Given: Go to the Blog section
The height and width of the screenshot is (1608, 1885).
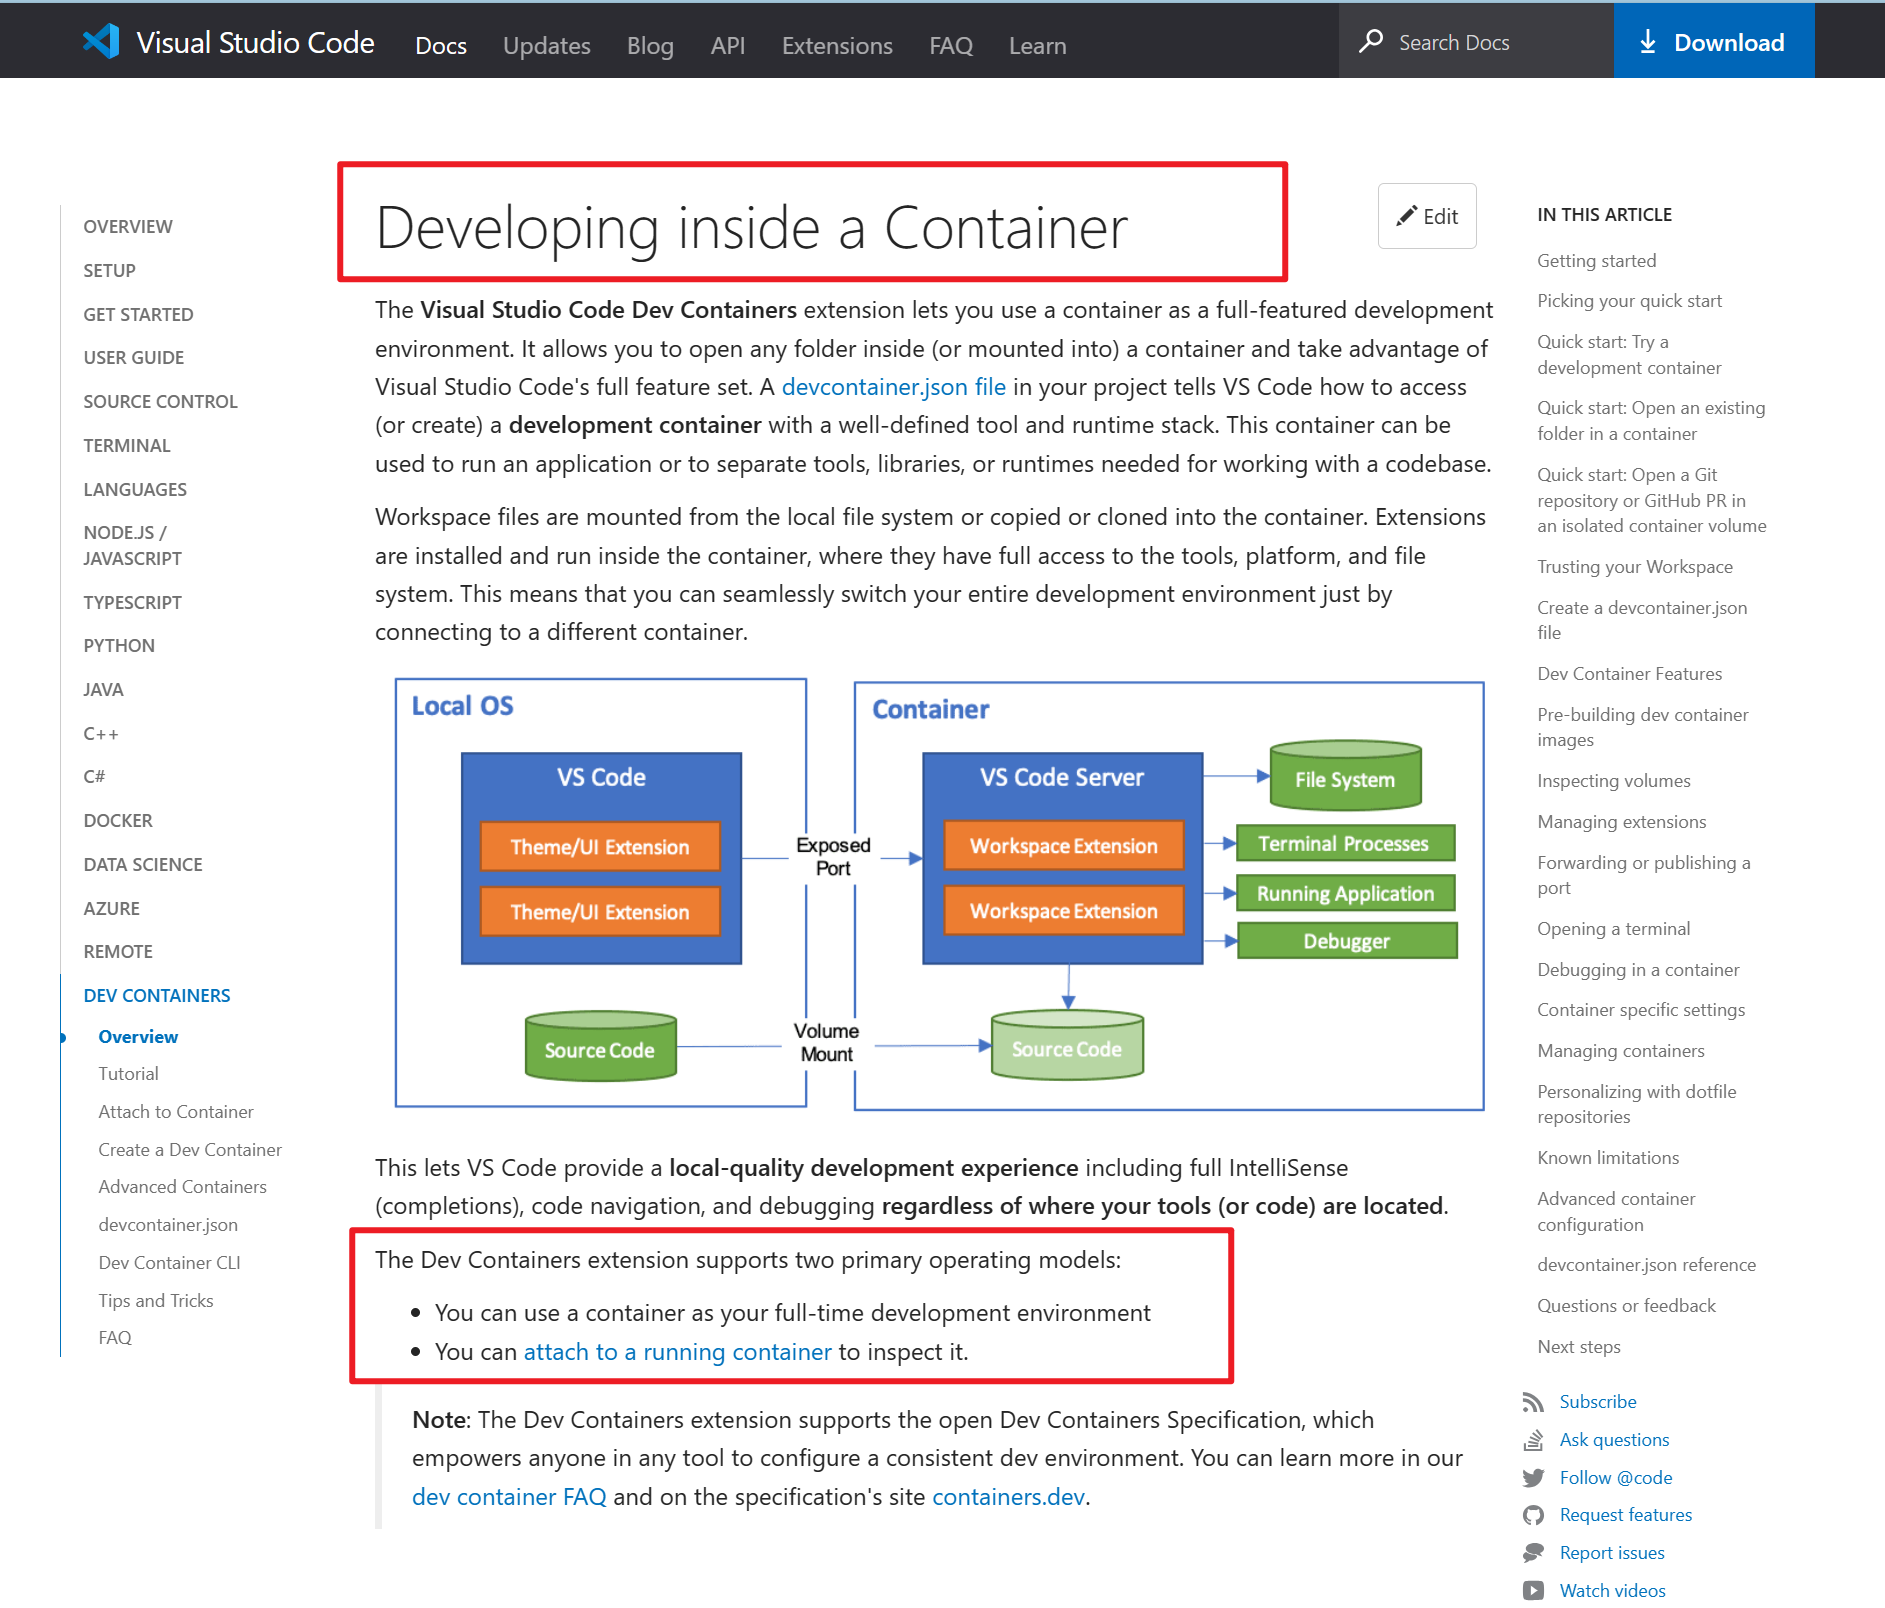Looking at the screenshot, I should (650, 45).
